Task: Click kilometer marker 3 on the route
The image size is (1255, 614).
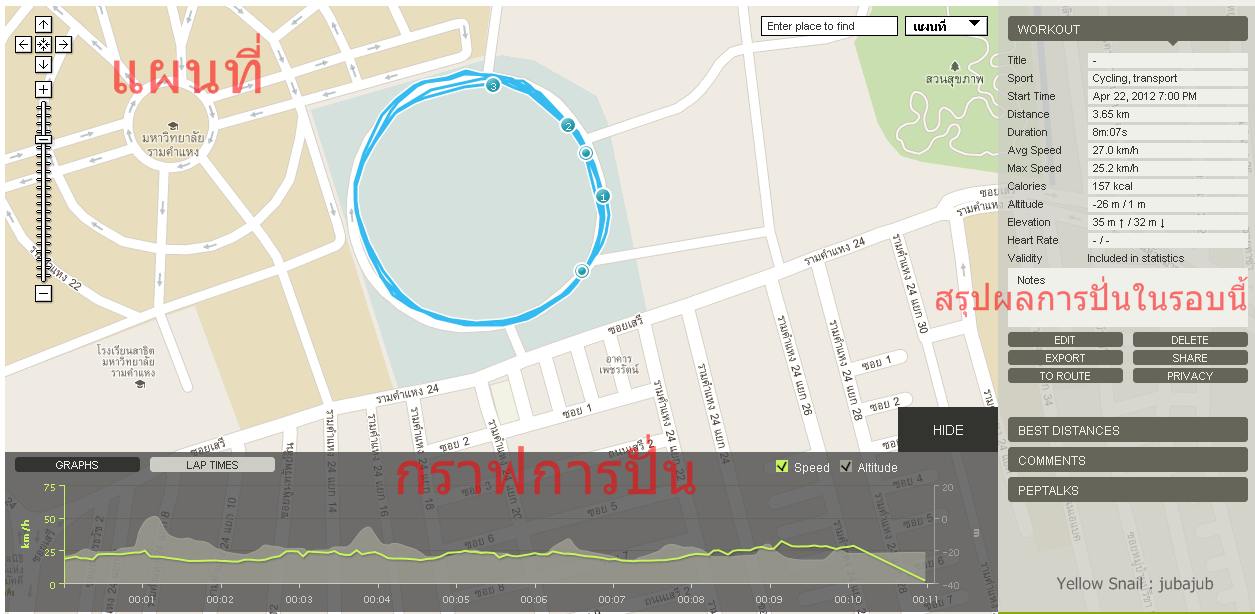Action: pos(492,86)
